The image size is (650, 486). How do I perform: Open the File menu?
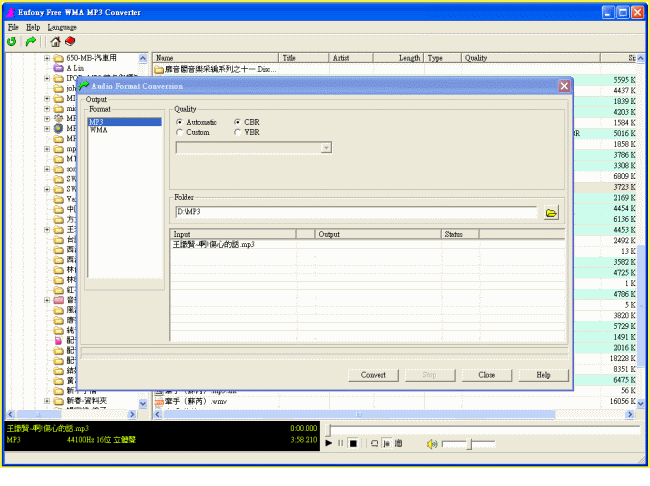pos(13,26)
